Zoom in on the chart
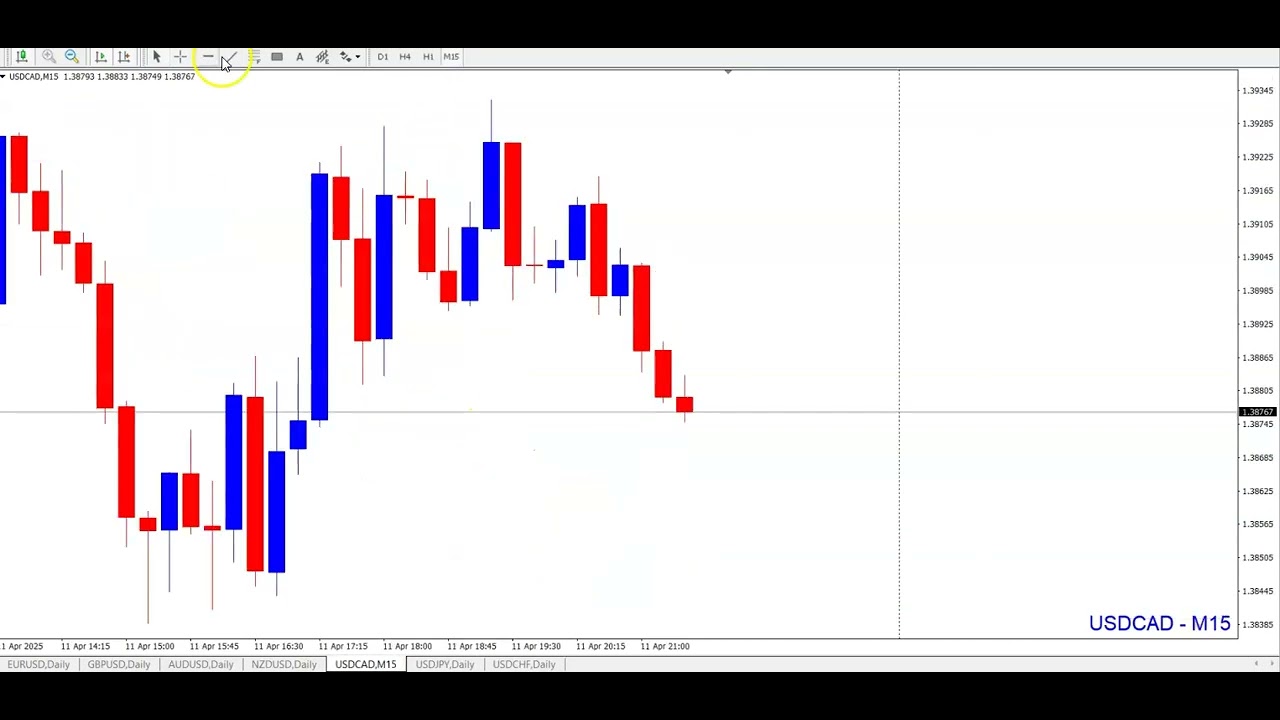This screenshot has height=720, width=1280. 48,57
